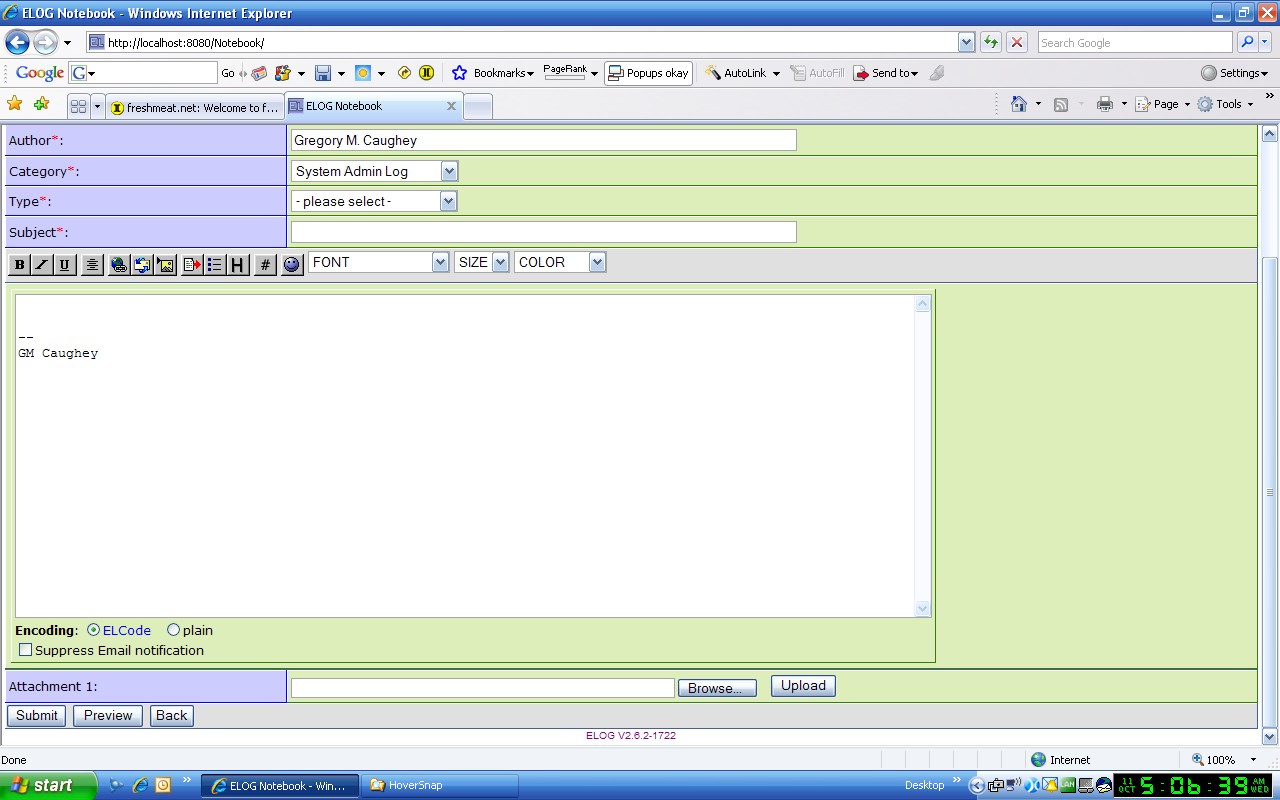The image size is (1280, 800).
Task: Open the Category dropdown
Action: pyautogui.click(x=374, y=171)
